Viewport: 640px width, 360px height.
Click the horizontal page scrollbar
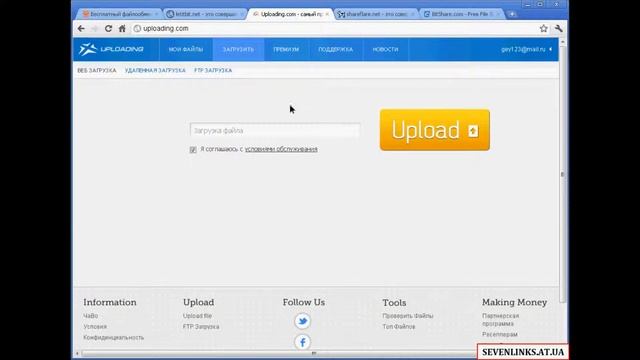314,353
